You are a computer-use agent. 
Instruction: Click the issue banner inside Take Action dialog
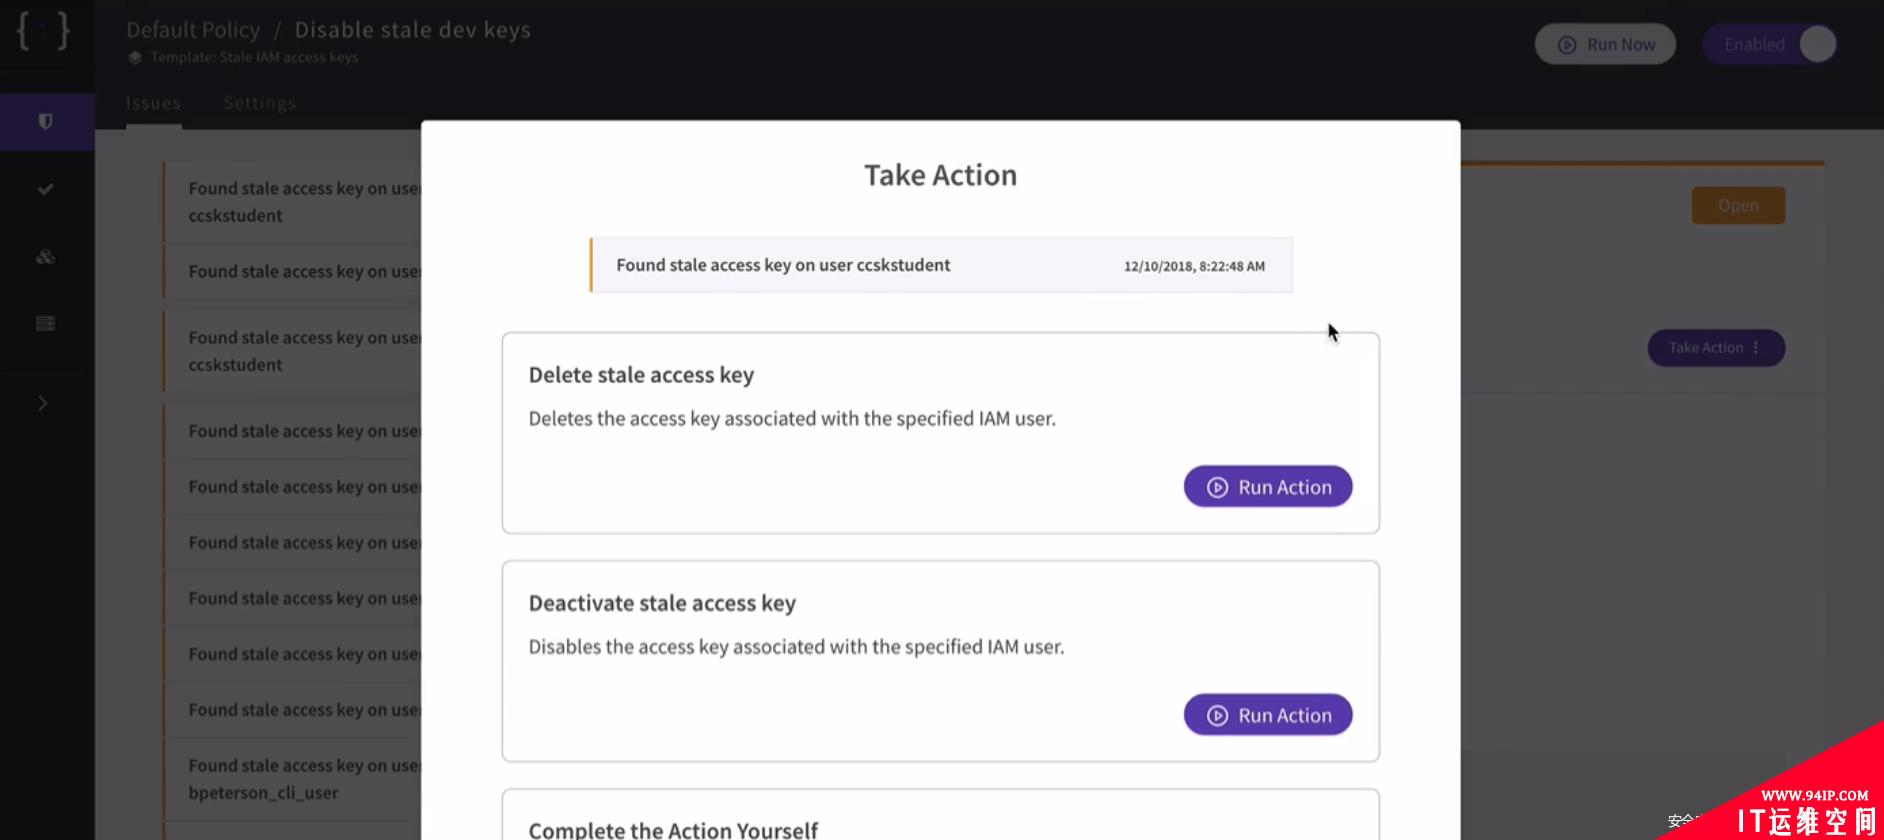point(941,265)
